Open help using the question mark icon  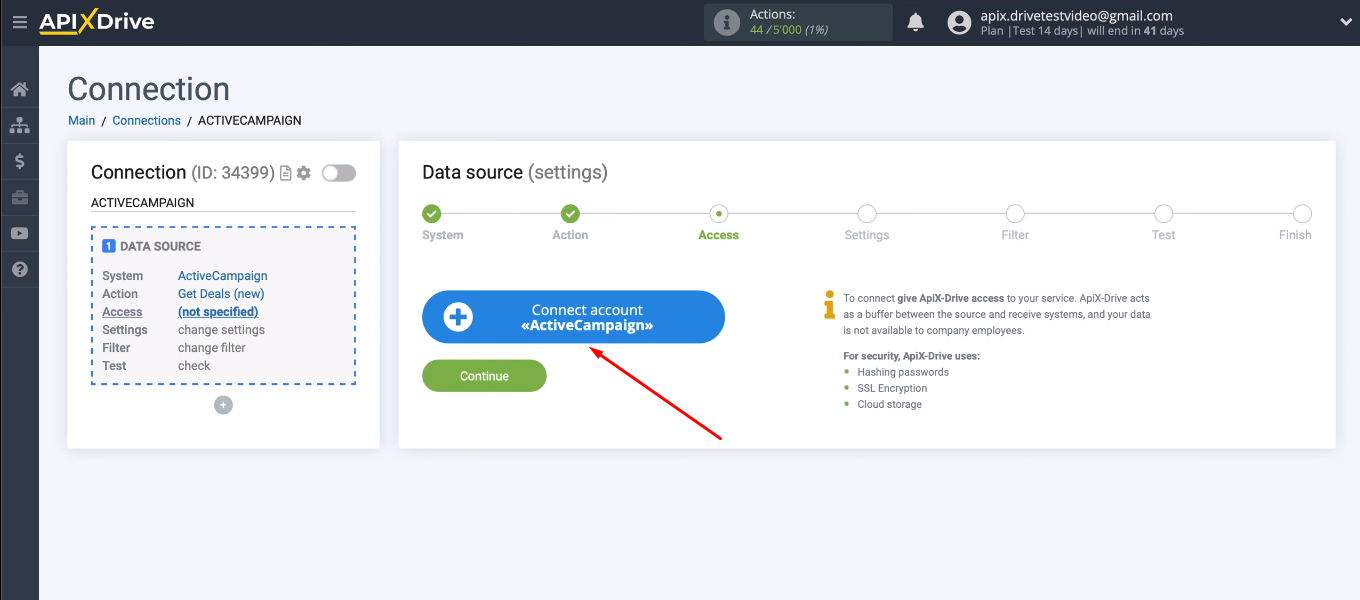coord(19,269)
